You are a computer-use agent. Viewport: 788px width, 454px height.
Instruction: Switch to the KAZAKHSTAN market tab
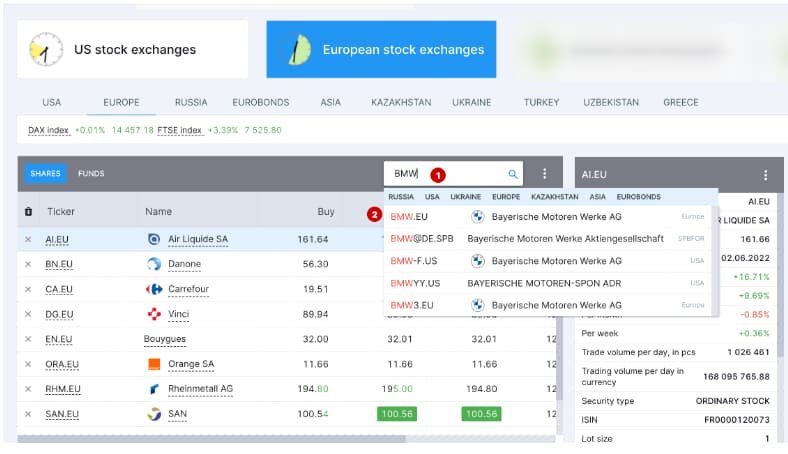(401, 103)
